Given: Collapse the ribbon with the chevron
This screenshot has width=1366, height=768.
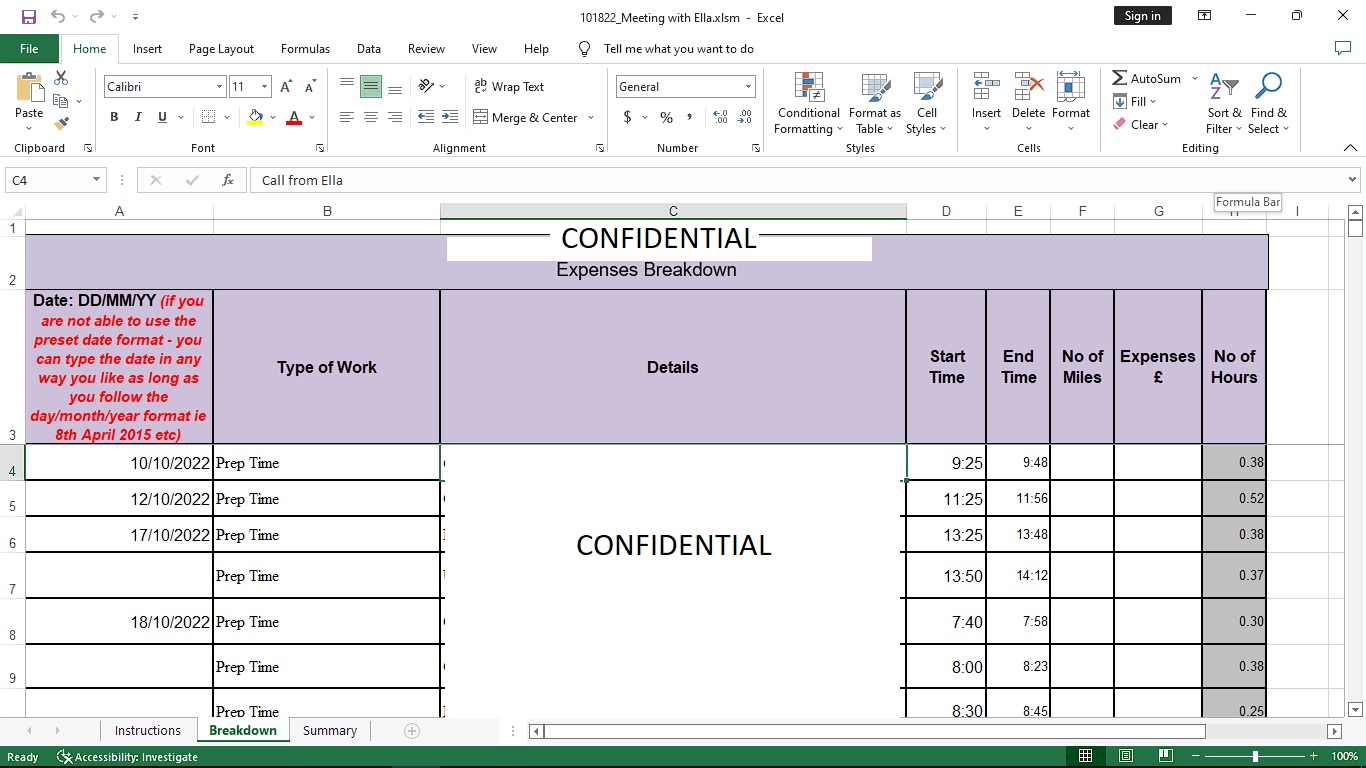Looking at the screenshot, I should [1350, 148].
